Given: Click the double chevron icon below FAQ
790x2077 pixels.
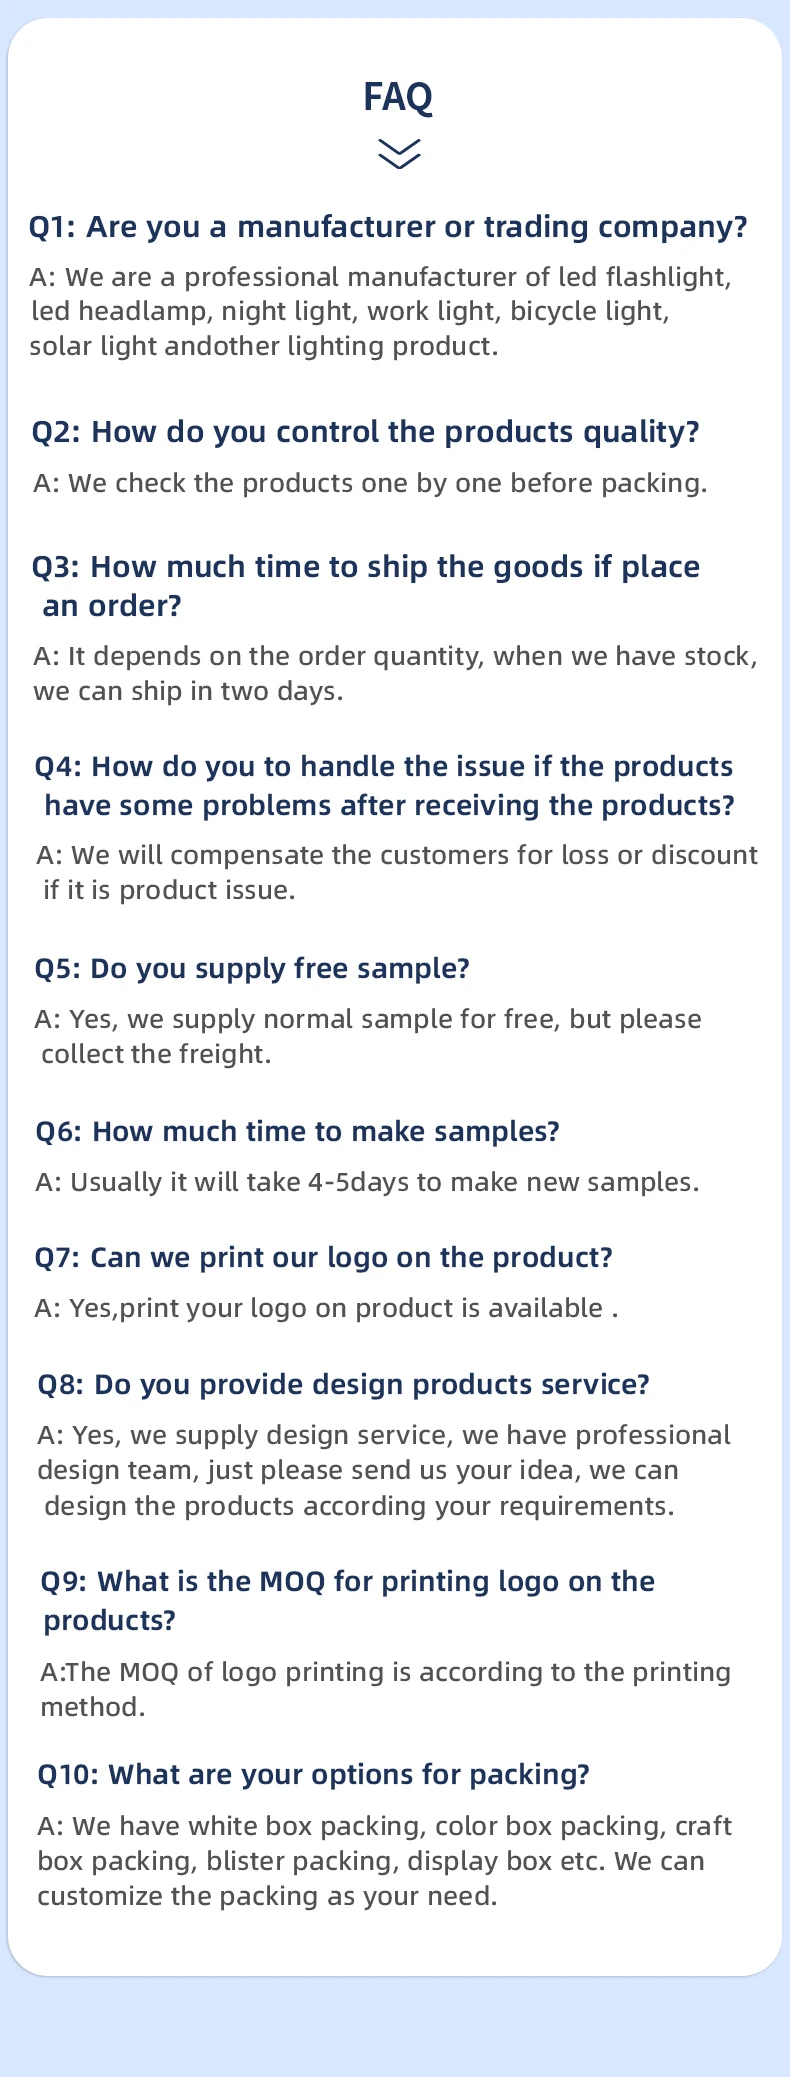Looking at the screenshot, I should tap(399, 153).
